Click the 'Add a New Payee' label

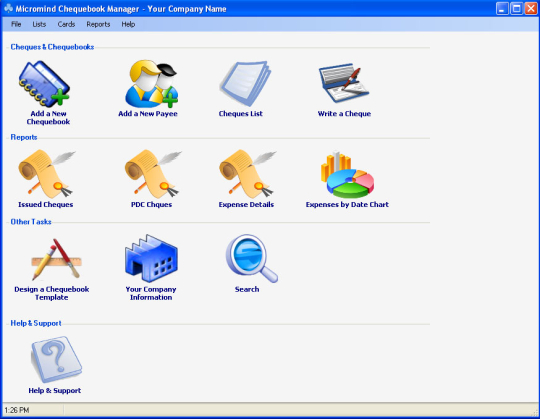148,114
